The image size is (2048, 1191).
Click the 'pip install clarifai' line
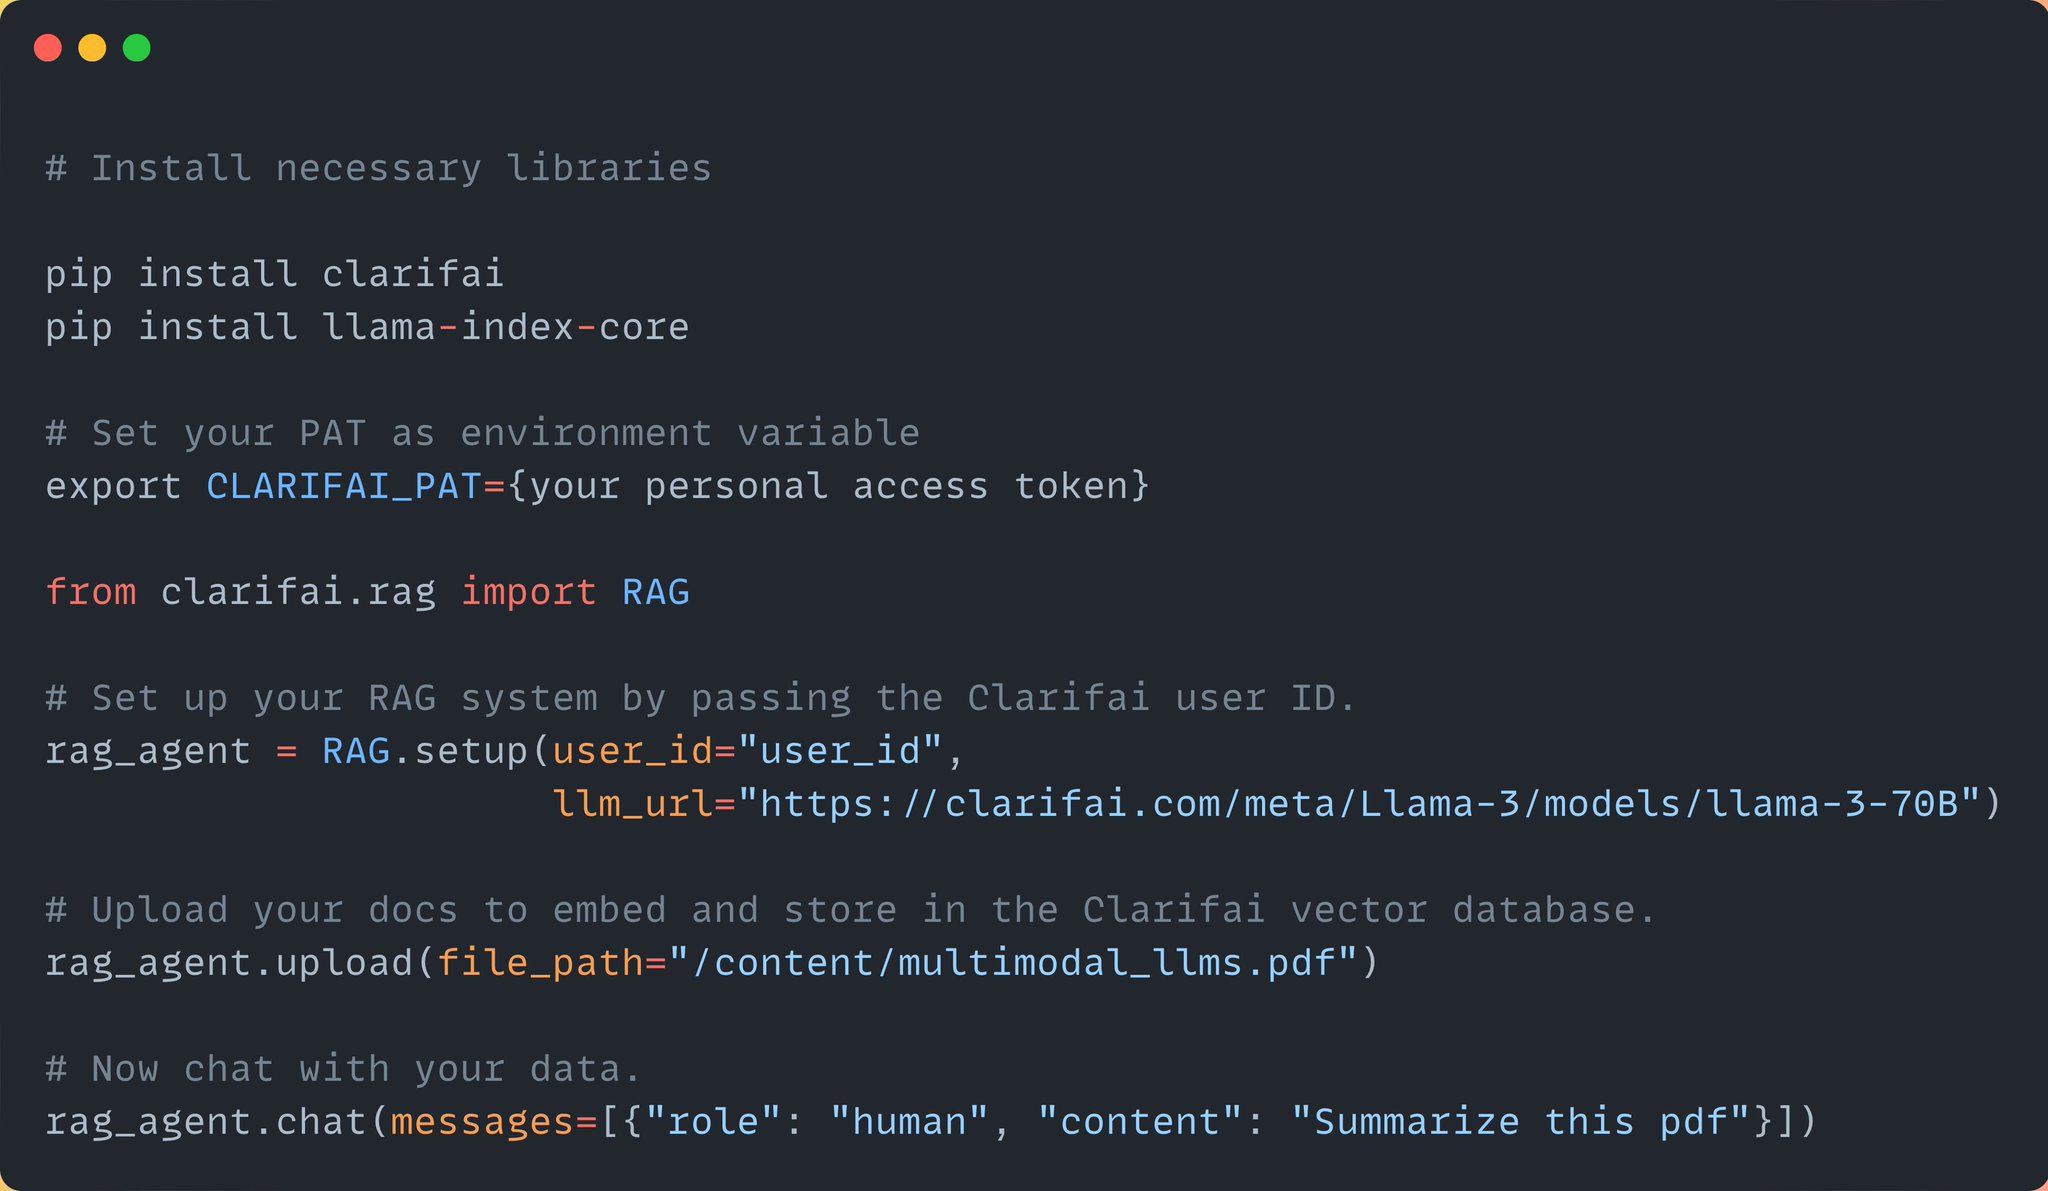[275, 274]
